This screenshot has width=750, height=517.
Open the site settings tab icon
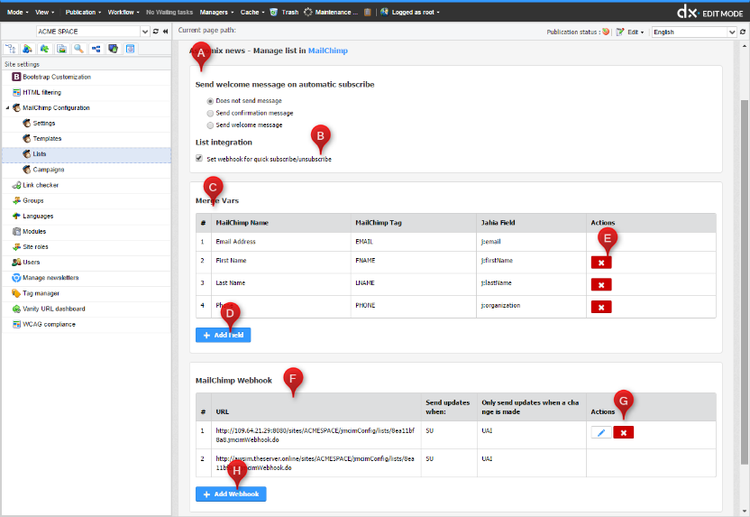tap(130, 49)
